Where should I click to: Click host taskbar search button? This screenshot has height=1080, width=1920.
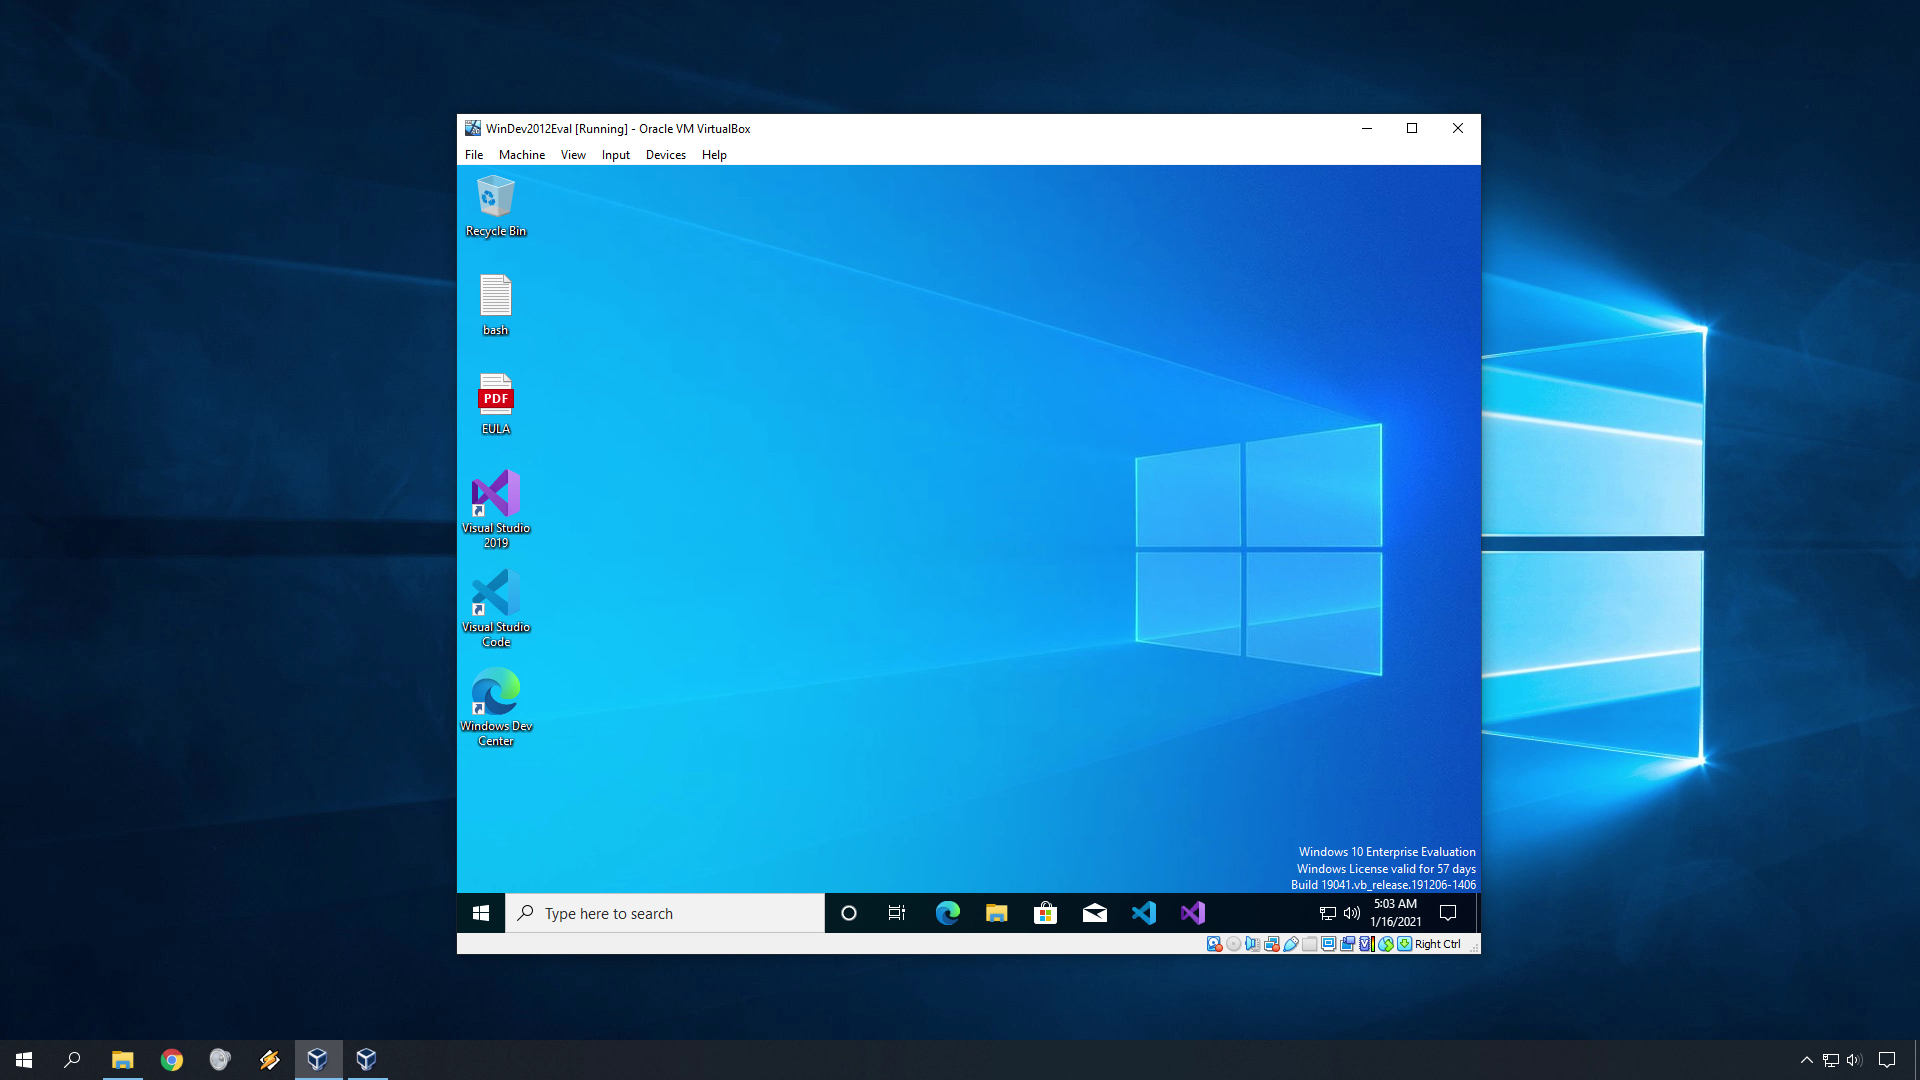(x=71, y=1059)
